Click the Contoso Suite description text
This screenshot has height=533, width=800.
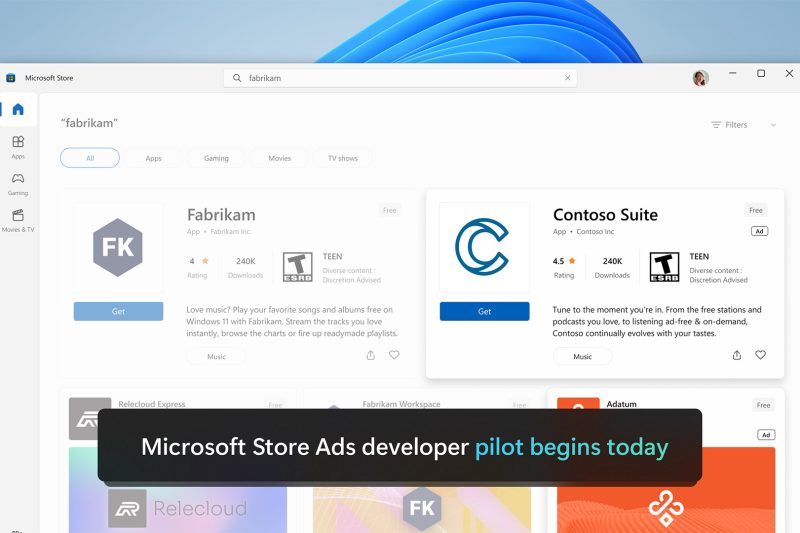pyautogui.click(x=657, y=321)
